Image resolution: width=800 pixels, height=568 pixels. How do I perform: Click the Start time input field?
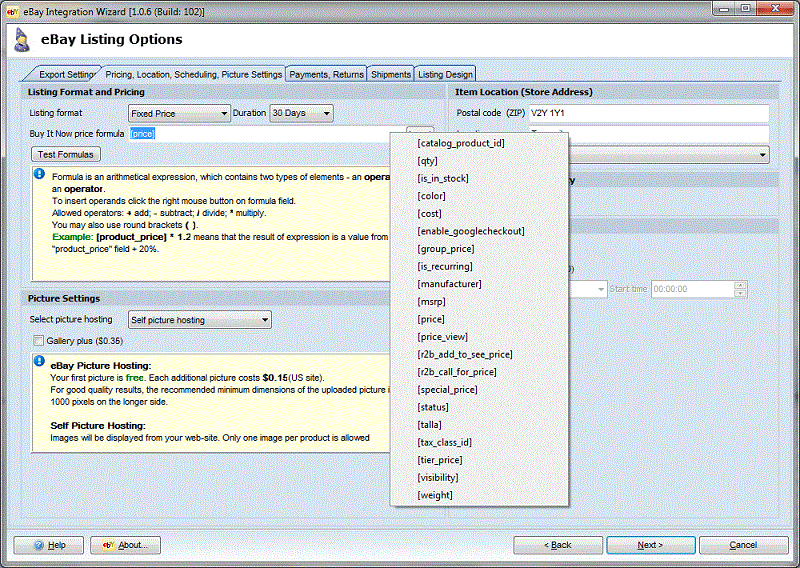692,289
